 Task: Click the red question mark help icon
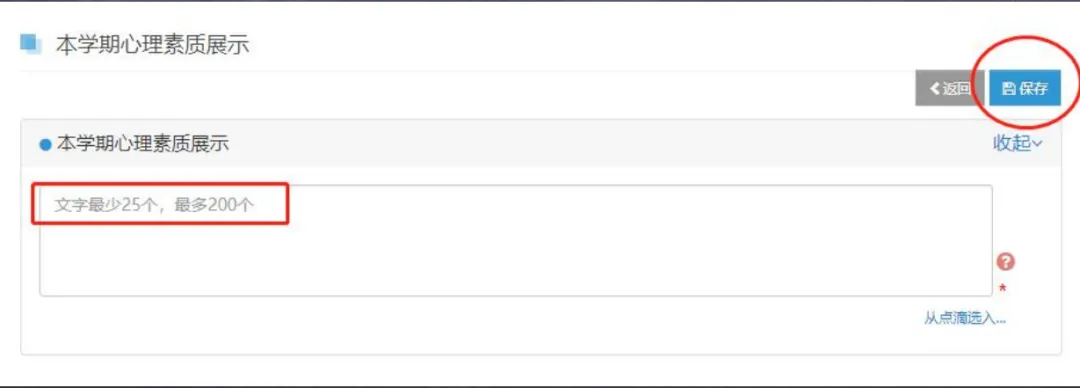pyautogui.click(x=1006, y=262)
